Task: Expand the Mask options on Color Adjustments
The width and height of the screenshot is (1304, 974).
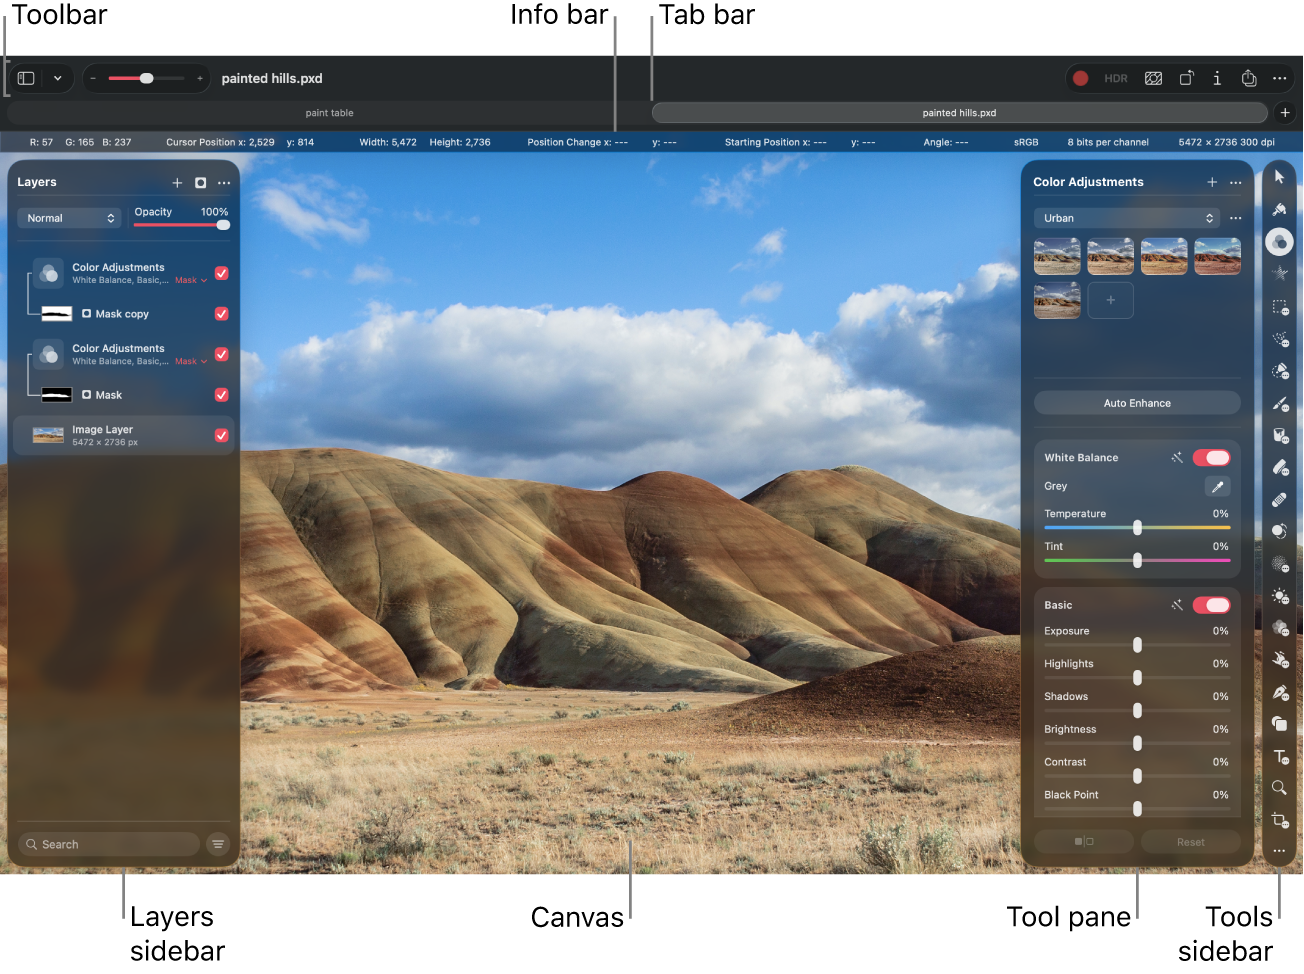Action: coord(190,280)
